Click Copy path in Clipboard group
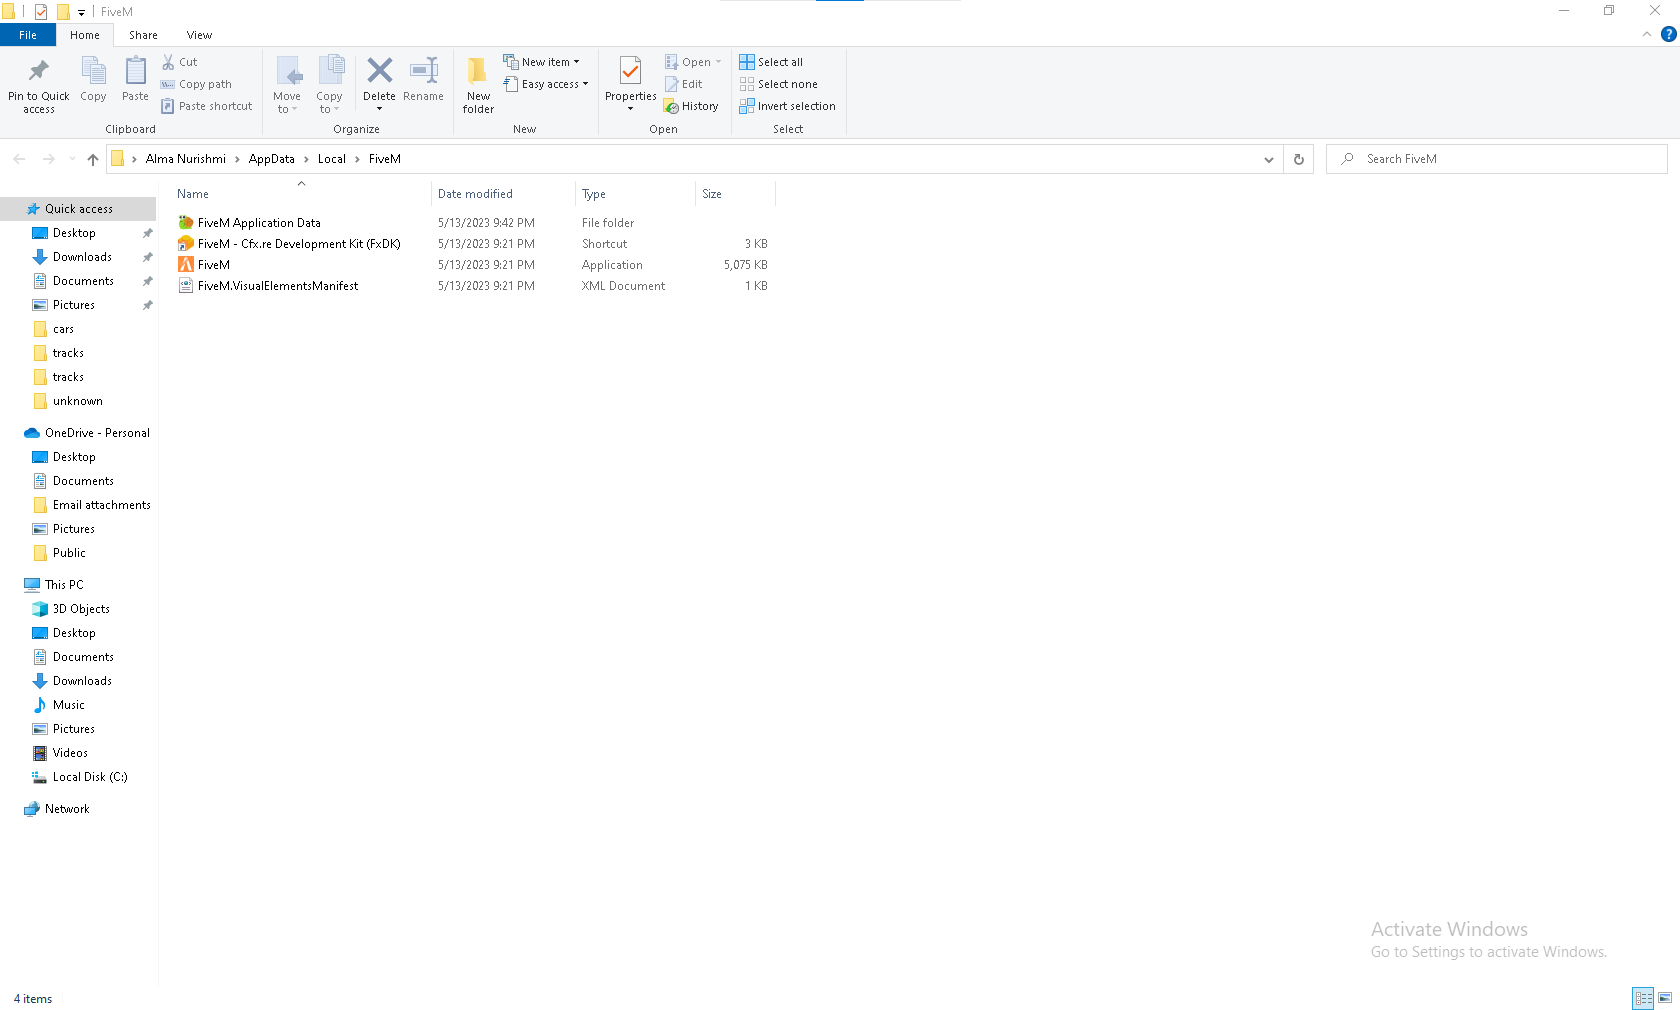This screenshot has height=1010, width=1680. pos(197,84)
